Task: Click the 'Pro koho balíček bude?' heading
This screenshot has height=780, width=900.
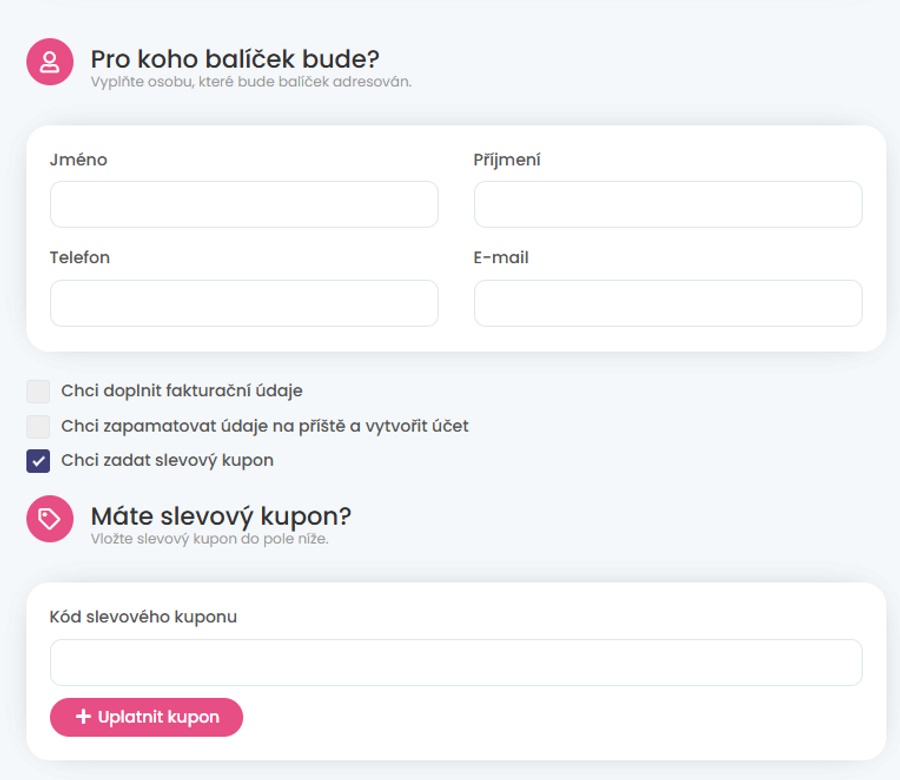Action: [235, 59]
